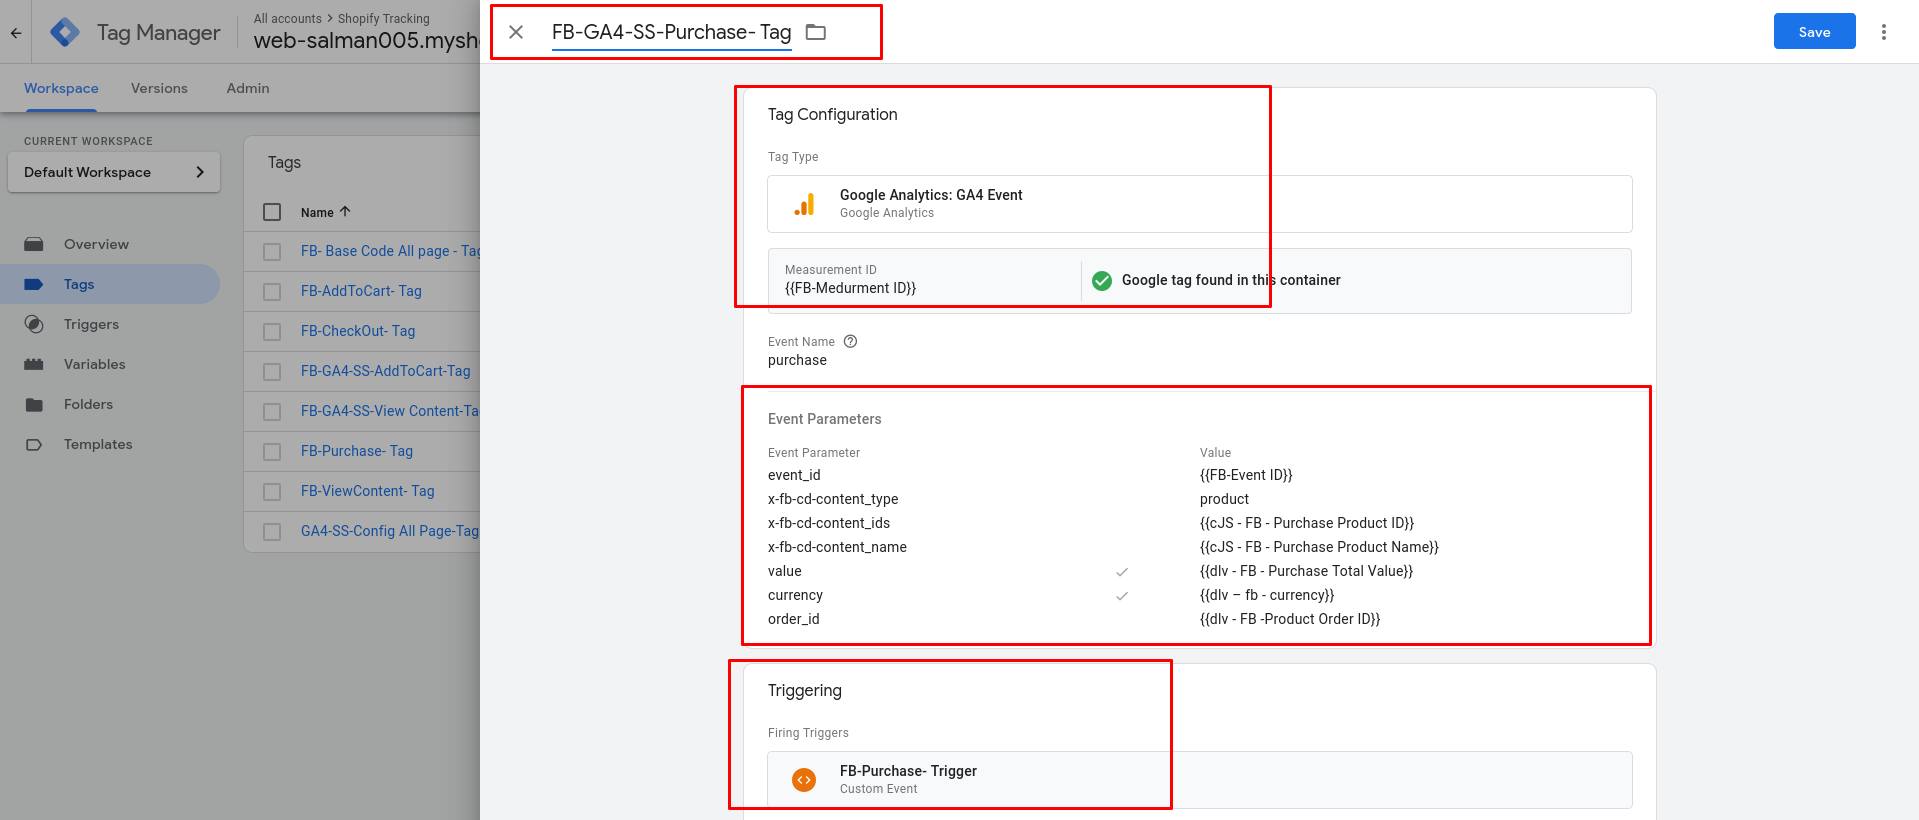Sort tags by Name column arrow
This screenshot has width=1919, height=820.
(345, 212)
